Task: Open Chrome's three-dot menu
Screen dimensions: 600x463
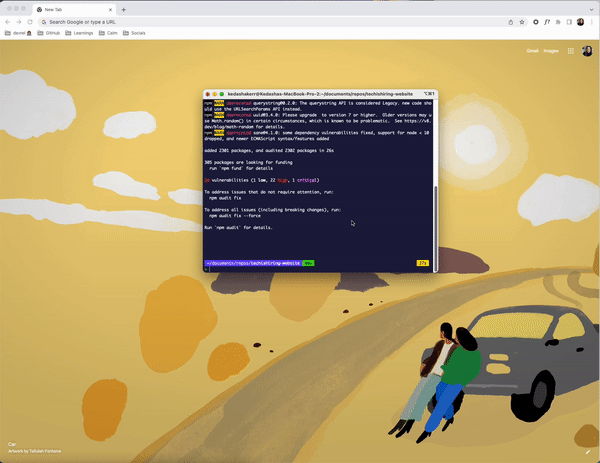Action: point(592,22)
